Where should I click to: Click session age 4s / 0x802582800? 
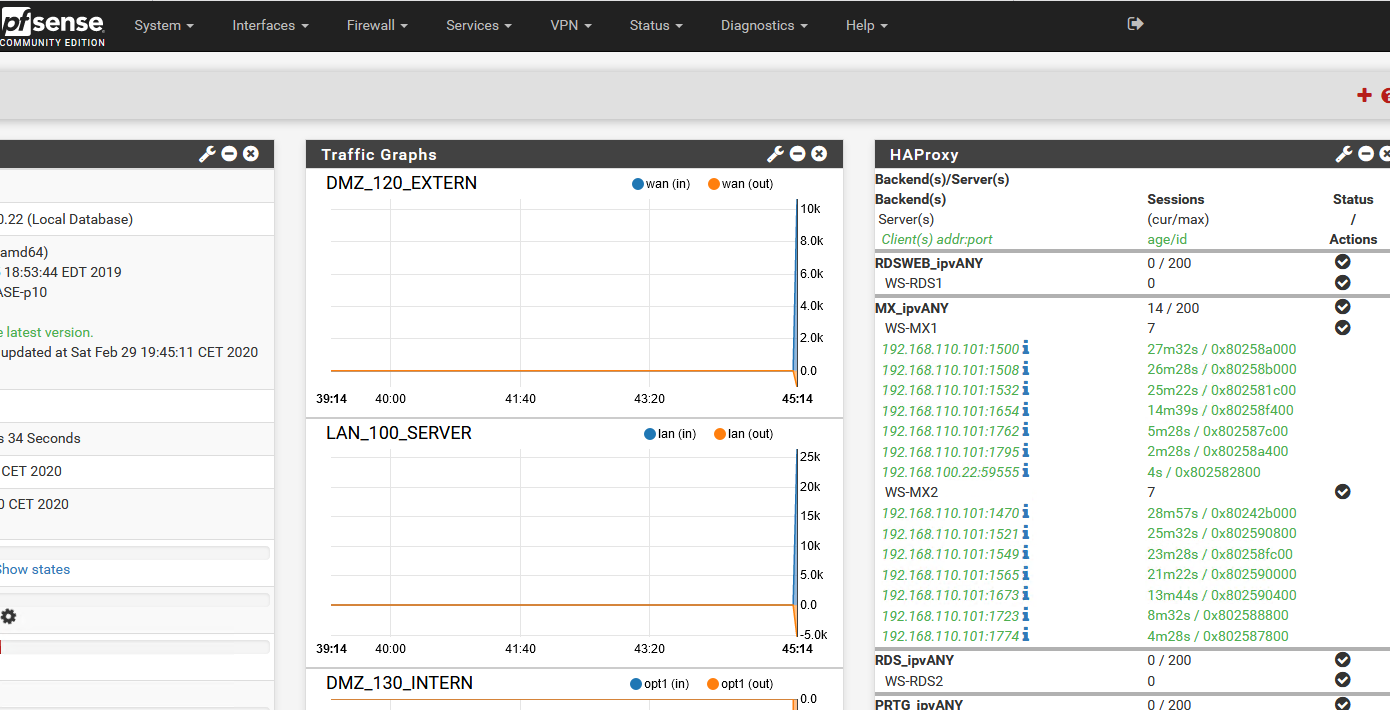point(1204,472)
